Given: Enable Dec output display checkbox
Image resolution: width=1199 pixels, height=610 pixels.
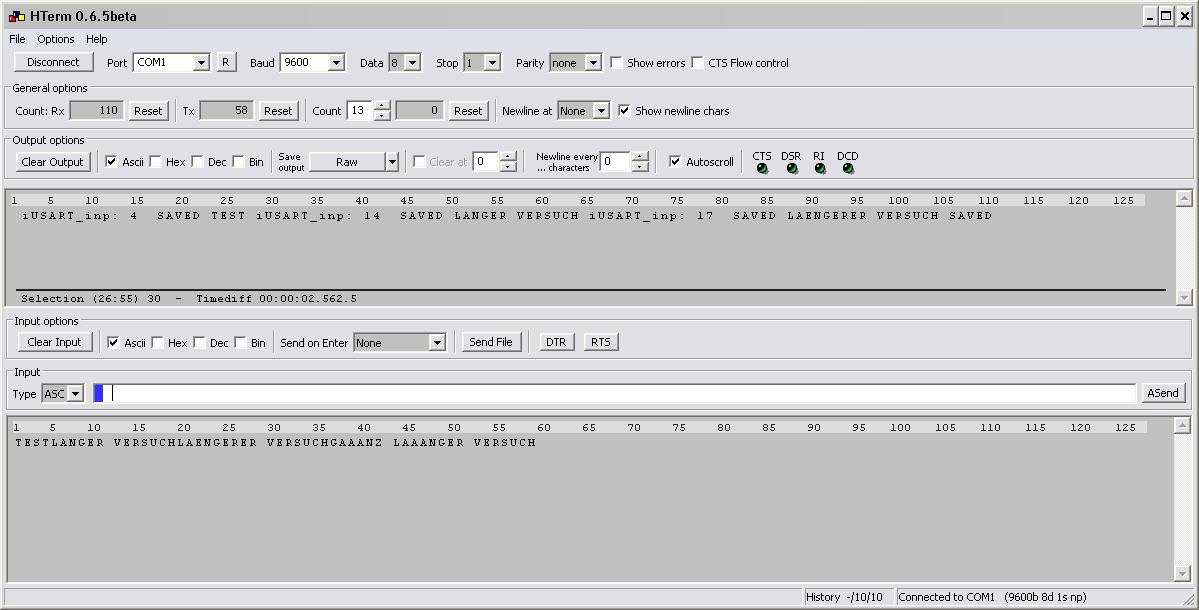Looking at the screenshot, I should [x=197, y=161].
